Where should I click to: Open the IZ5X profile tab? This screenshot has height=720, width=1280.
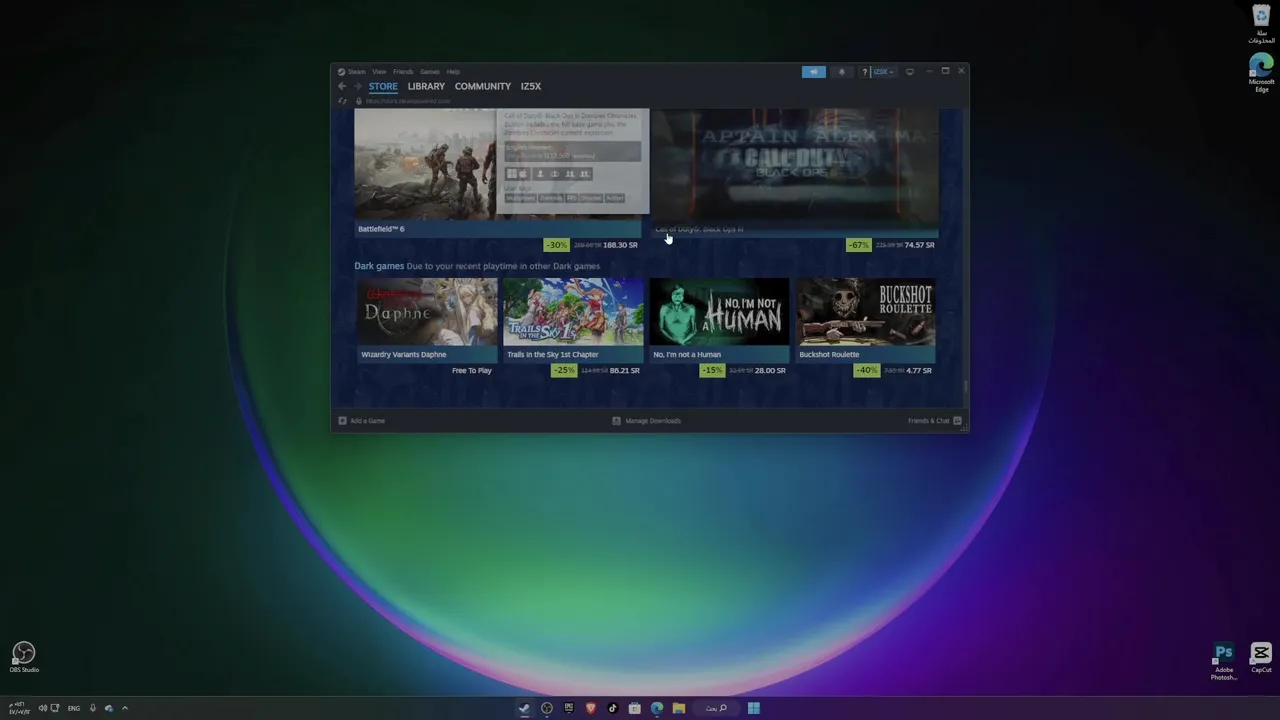(x=531, y=86)
